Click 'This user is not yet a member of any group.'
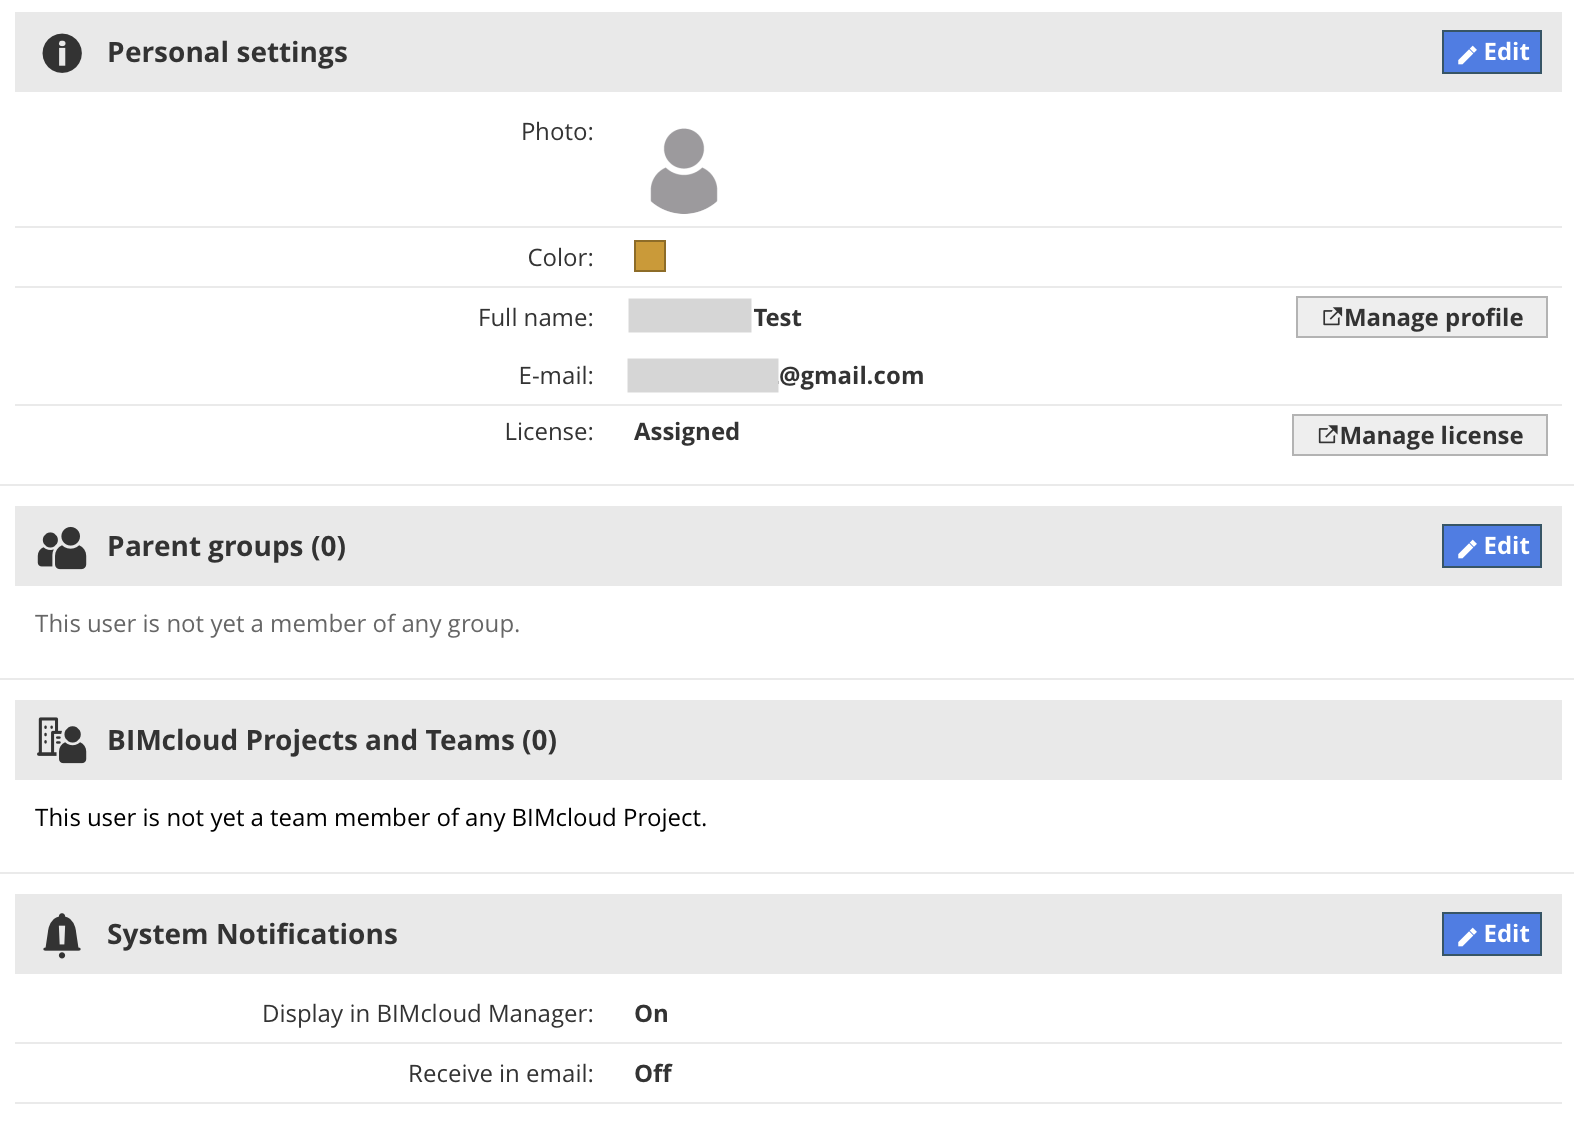The height and width of the screenshot is (1122, 1574). [x=277, y=624]
